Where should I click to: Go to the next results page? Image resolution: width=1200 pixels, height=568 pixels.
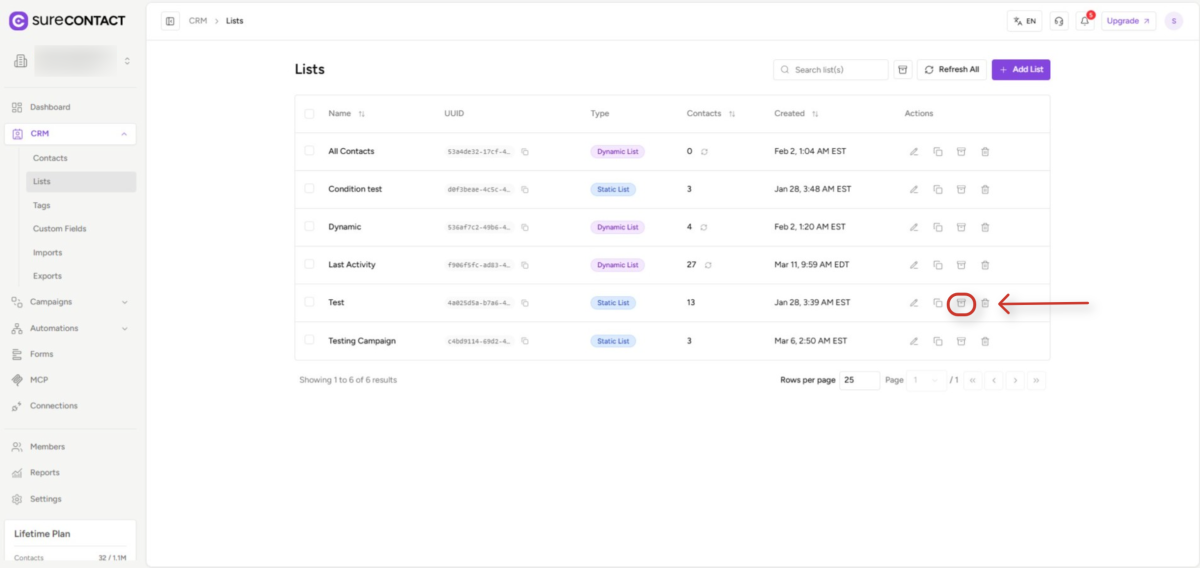[x=1014, y=380]
